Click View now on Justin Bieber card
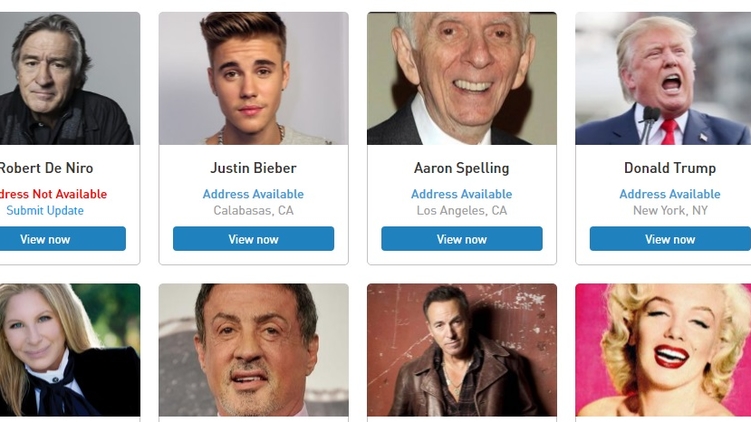The width and height of the screenshot is (751, 422). click(253, 239)
